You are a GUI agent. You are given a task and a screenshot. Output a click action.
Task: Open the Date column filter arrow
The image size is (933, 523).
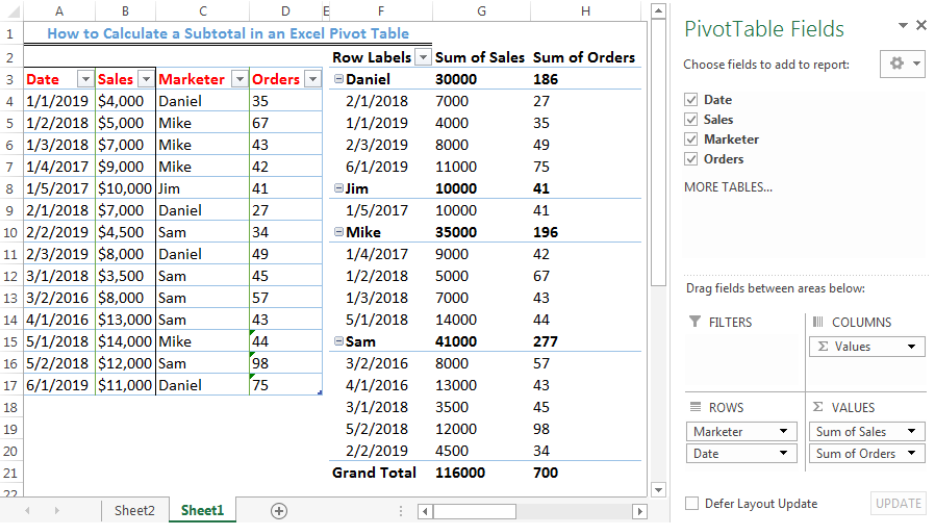coord(86,79)
